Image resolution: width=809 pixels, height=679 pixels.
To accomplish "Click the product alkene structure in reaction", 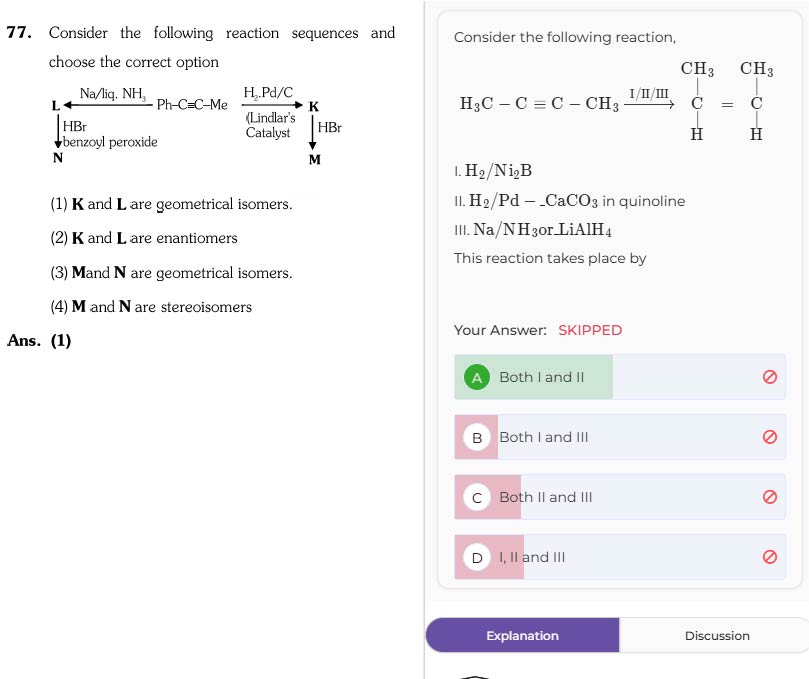I will point(726,101).
